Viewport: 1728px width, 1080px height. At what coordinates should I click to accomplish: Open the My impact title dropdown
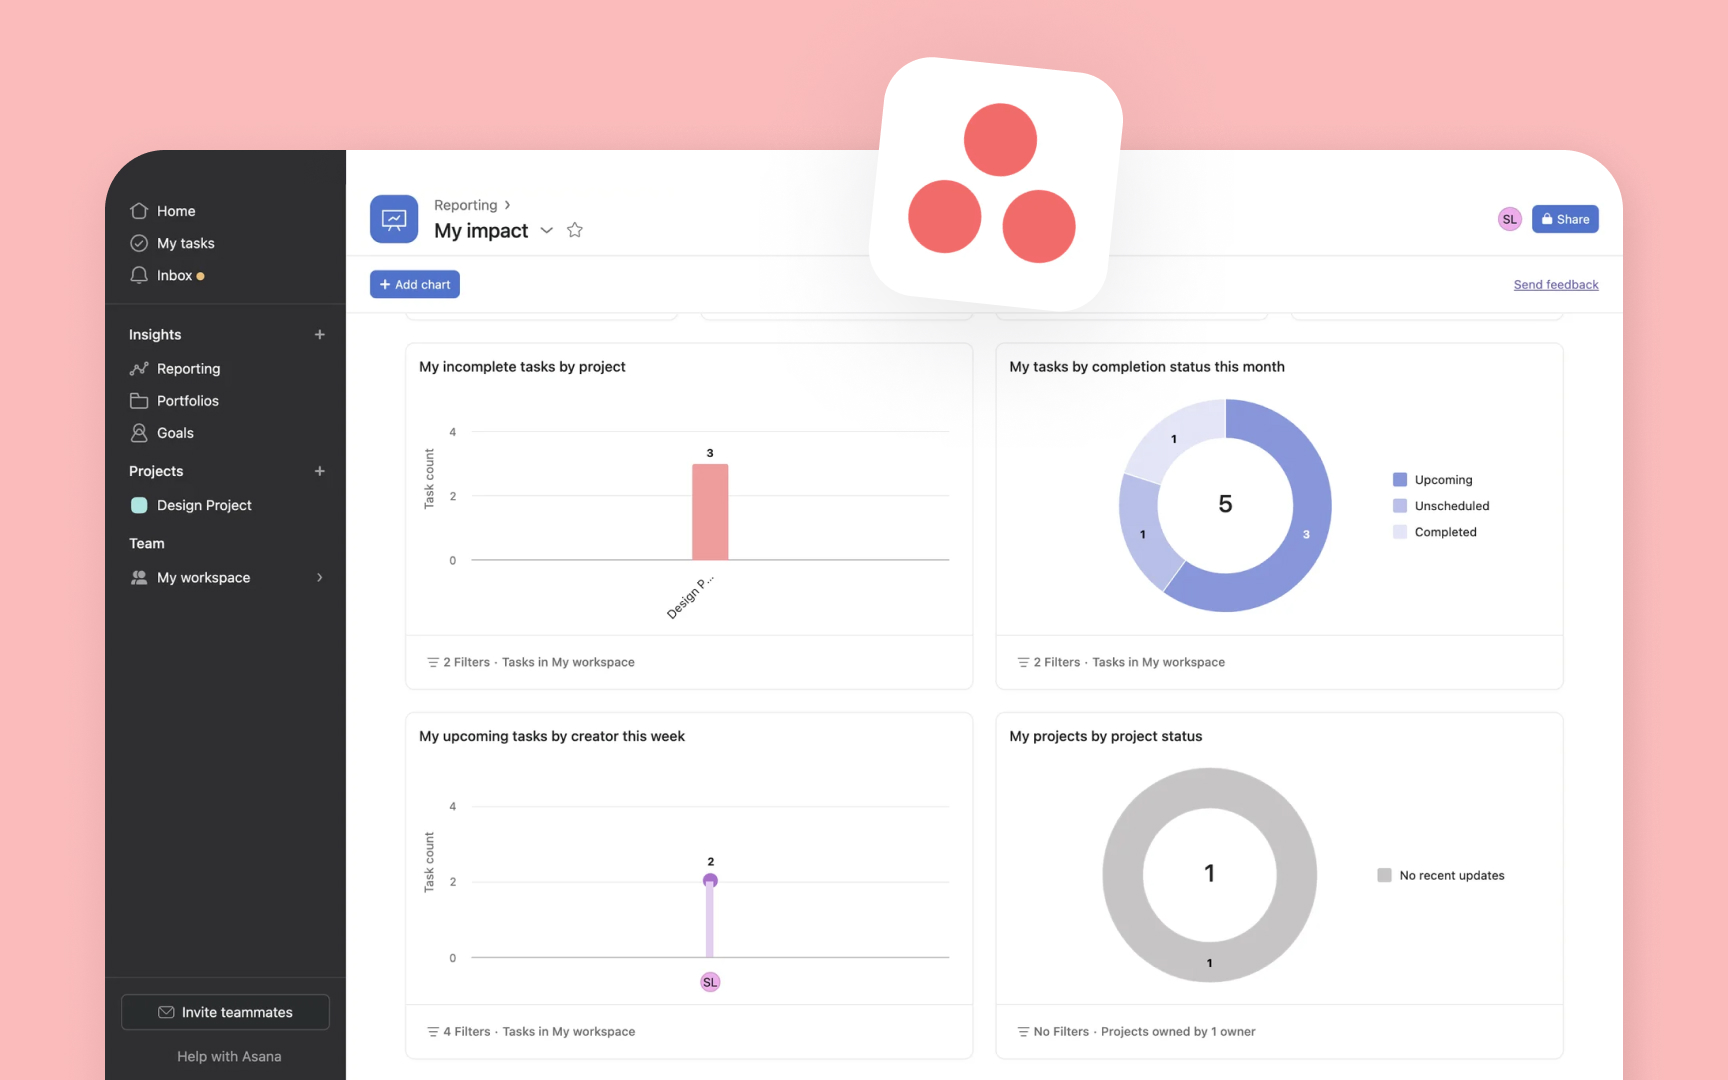point(547,231)
